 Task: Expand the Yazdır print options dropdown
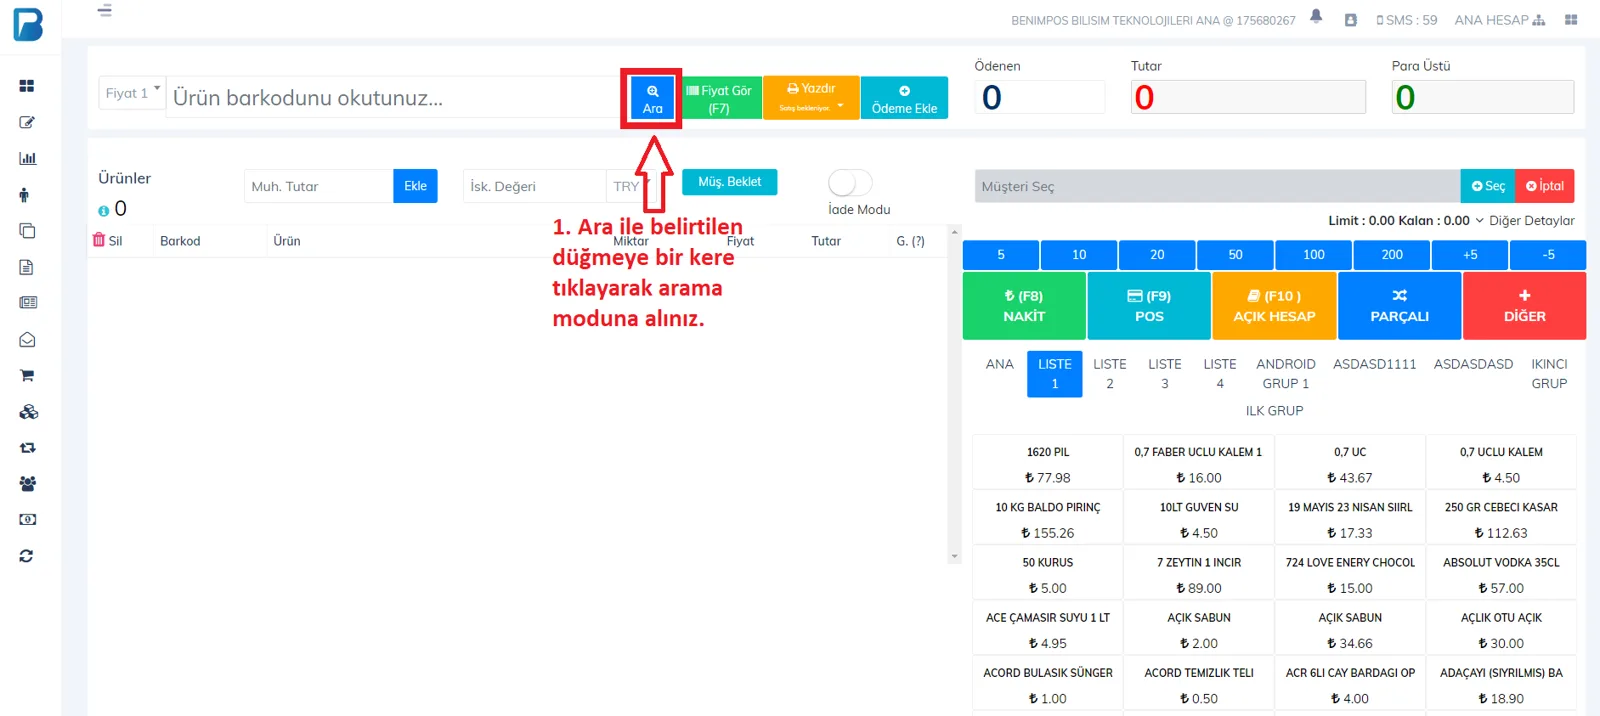tap(840, 106)
